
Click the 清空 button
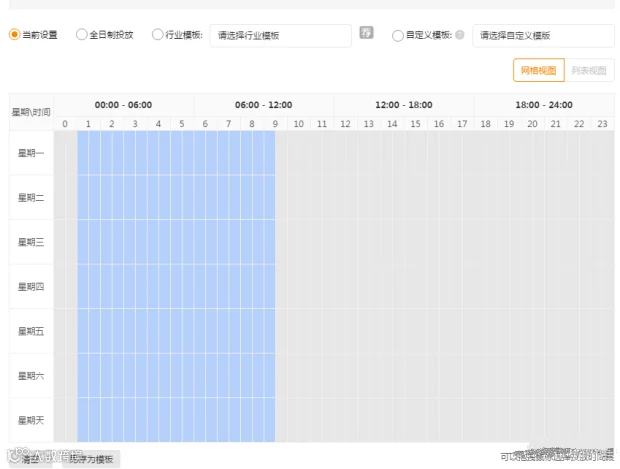point(30,459)
